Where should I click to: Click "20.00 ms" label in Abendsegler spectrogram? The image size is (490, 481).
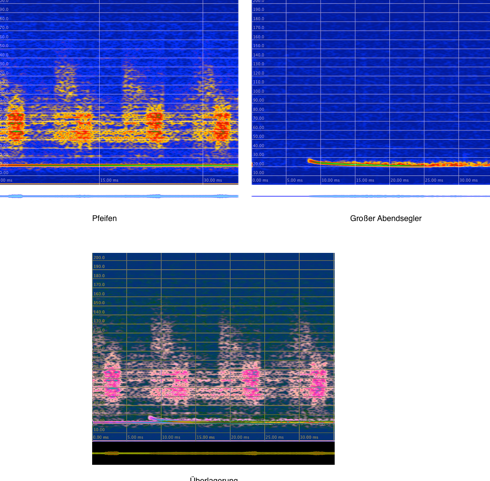point(400,180)
